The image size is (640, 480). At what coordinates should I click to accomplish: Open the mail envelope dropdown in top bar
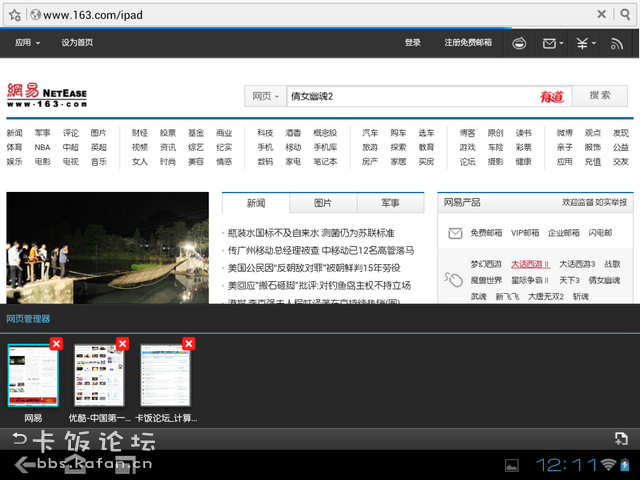point(553,43)
